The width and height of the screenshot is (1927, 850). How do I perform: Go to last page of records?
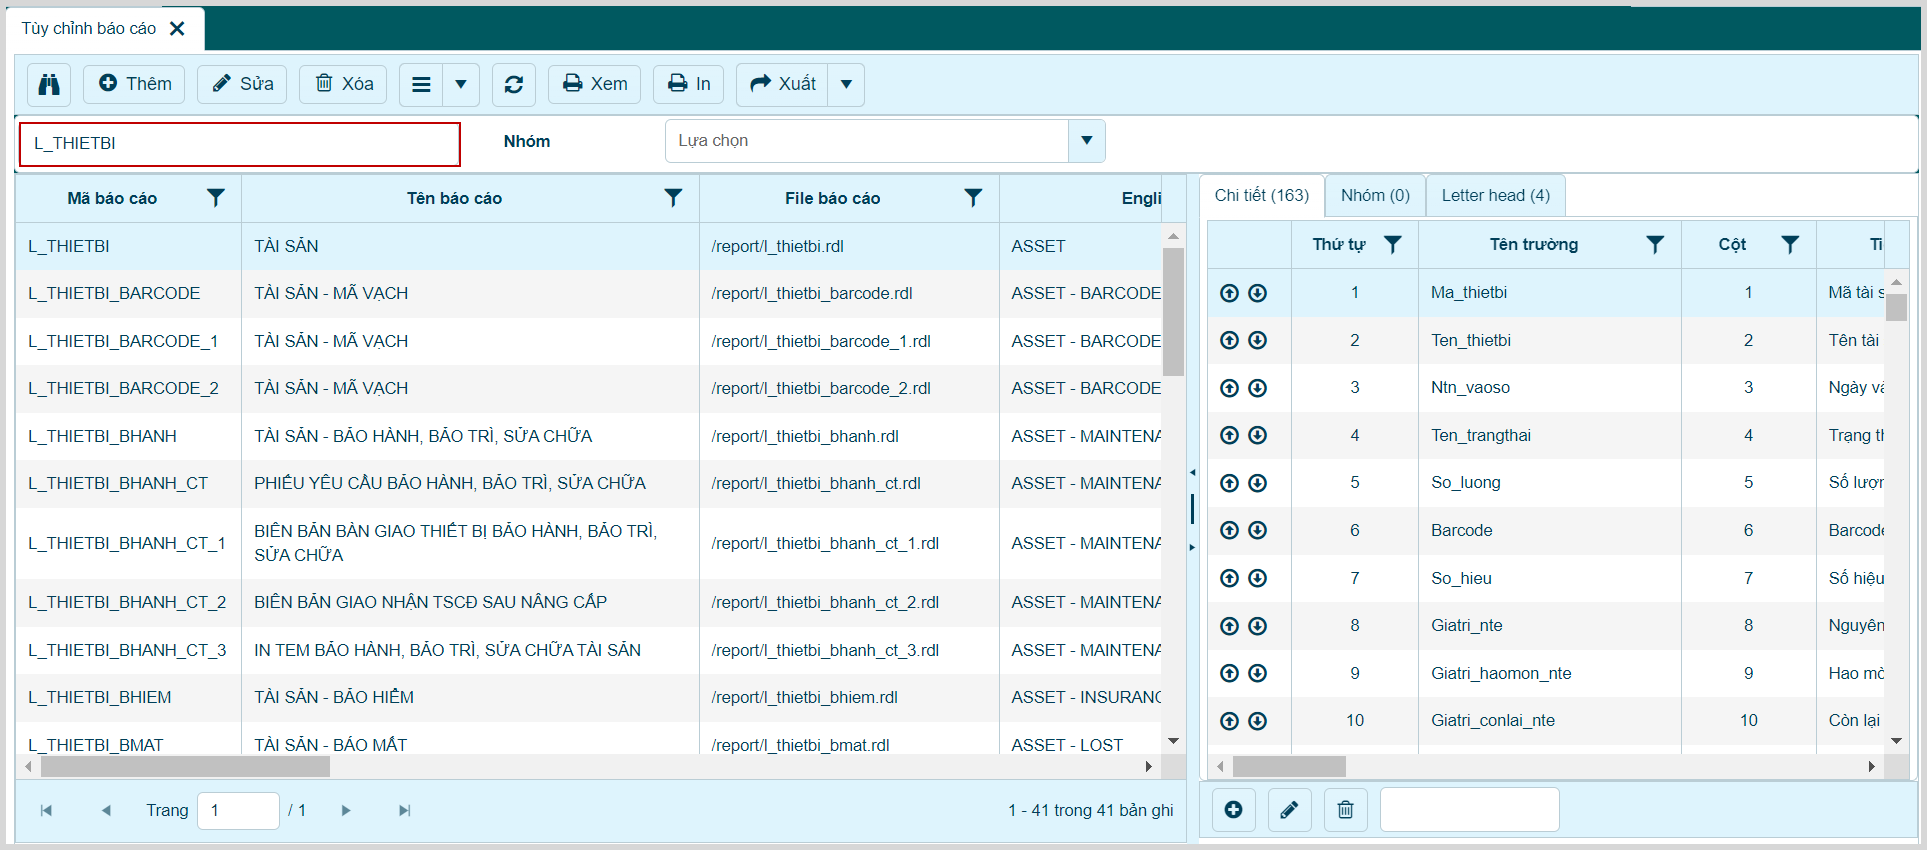coord(405,811)
